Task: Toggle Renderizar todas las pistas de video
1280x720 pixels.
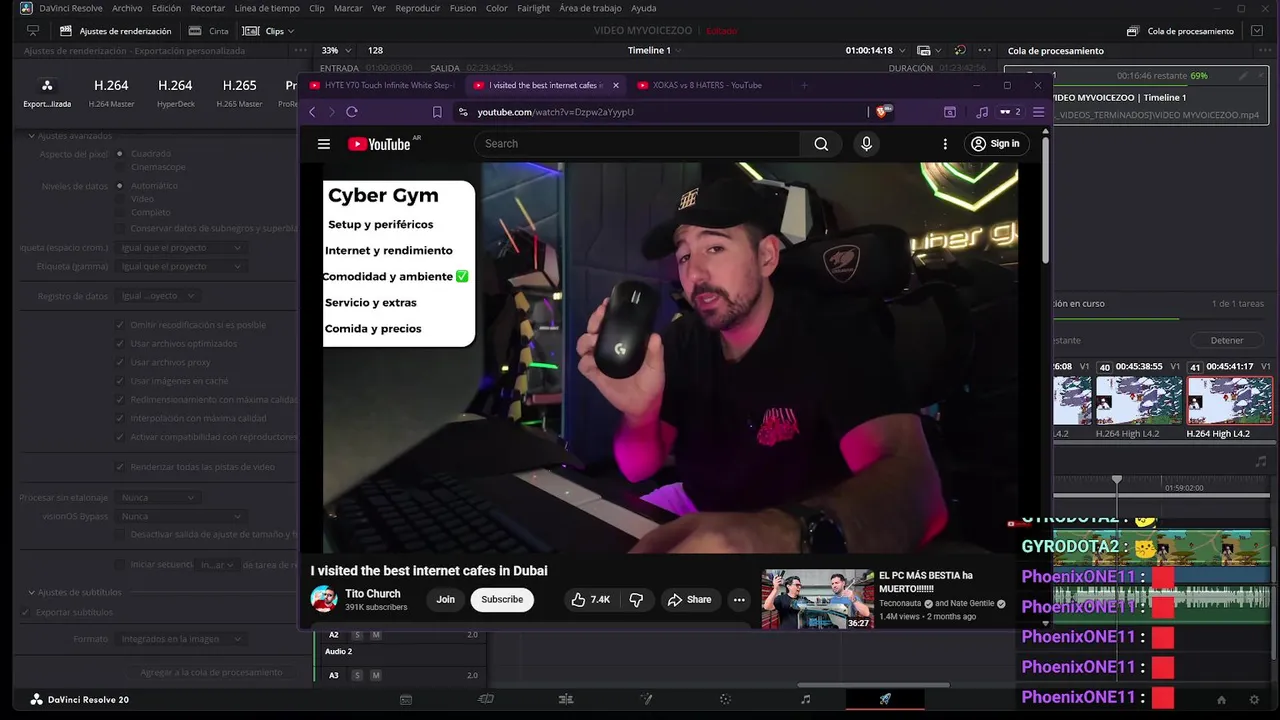Action: [120, 467]
